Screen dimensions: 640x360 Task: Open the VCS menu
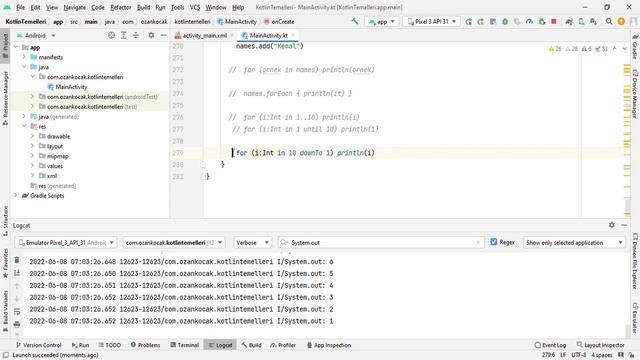coord(195,7)
